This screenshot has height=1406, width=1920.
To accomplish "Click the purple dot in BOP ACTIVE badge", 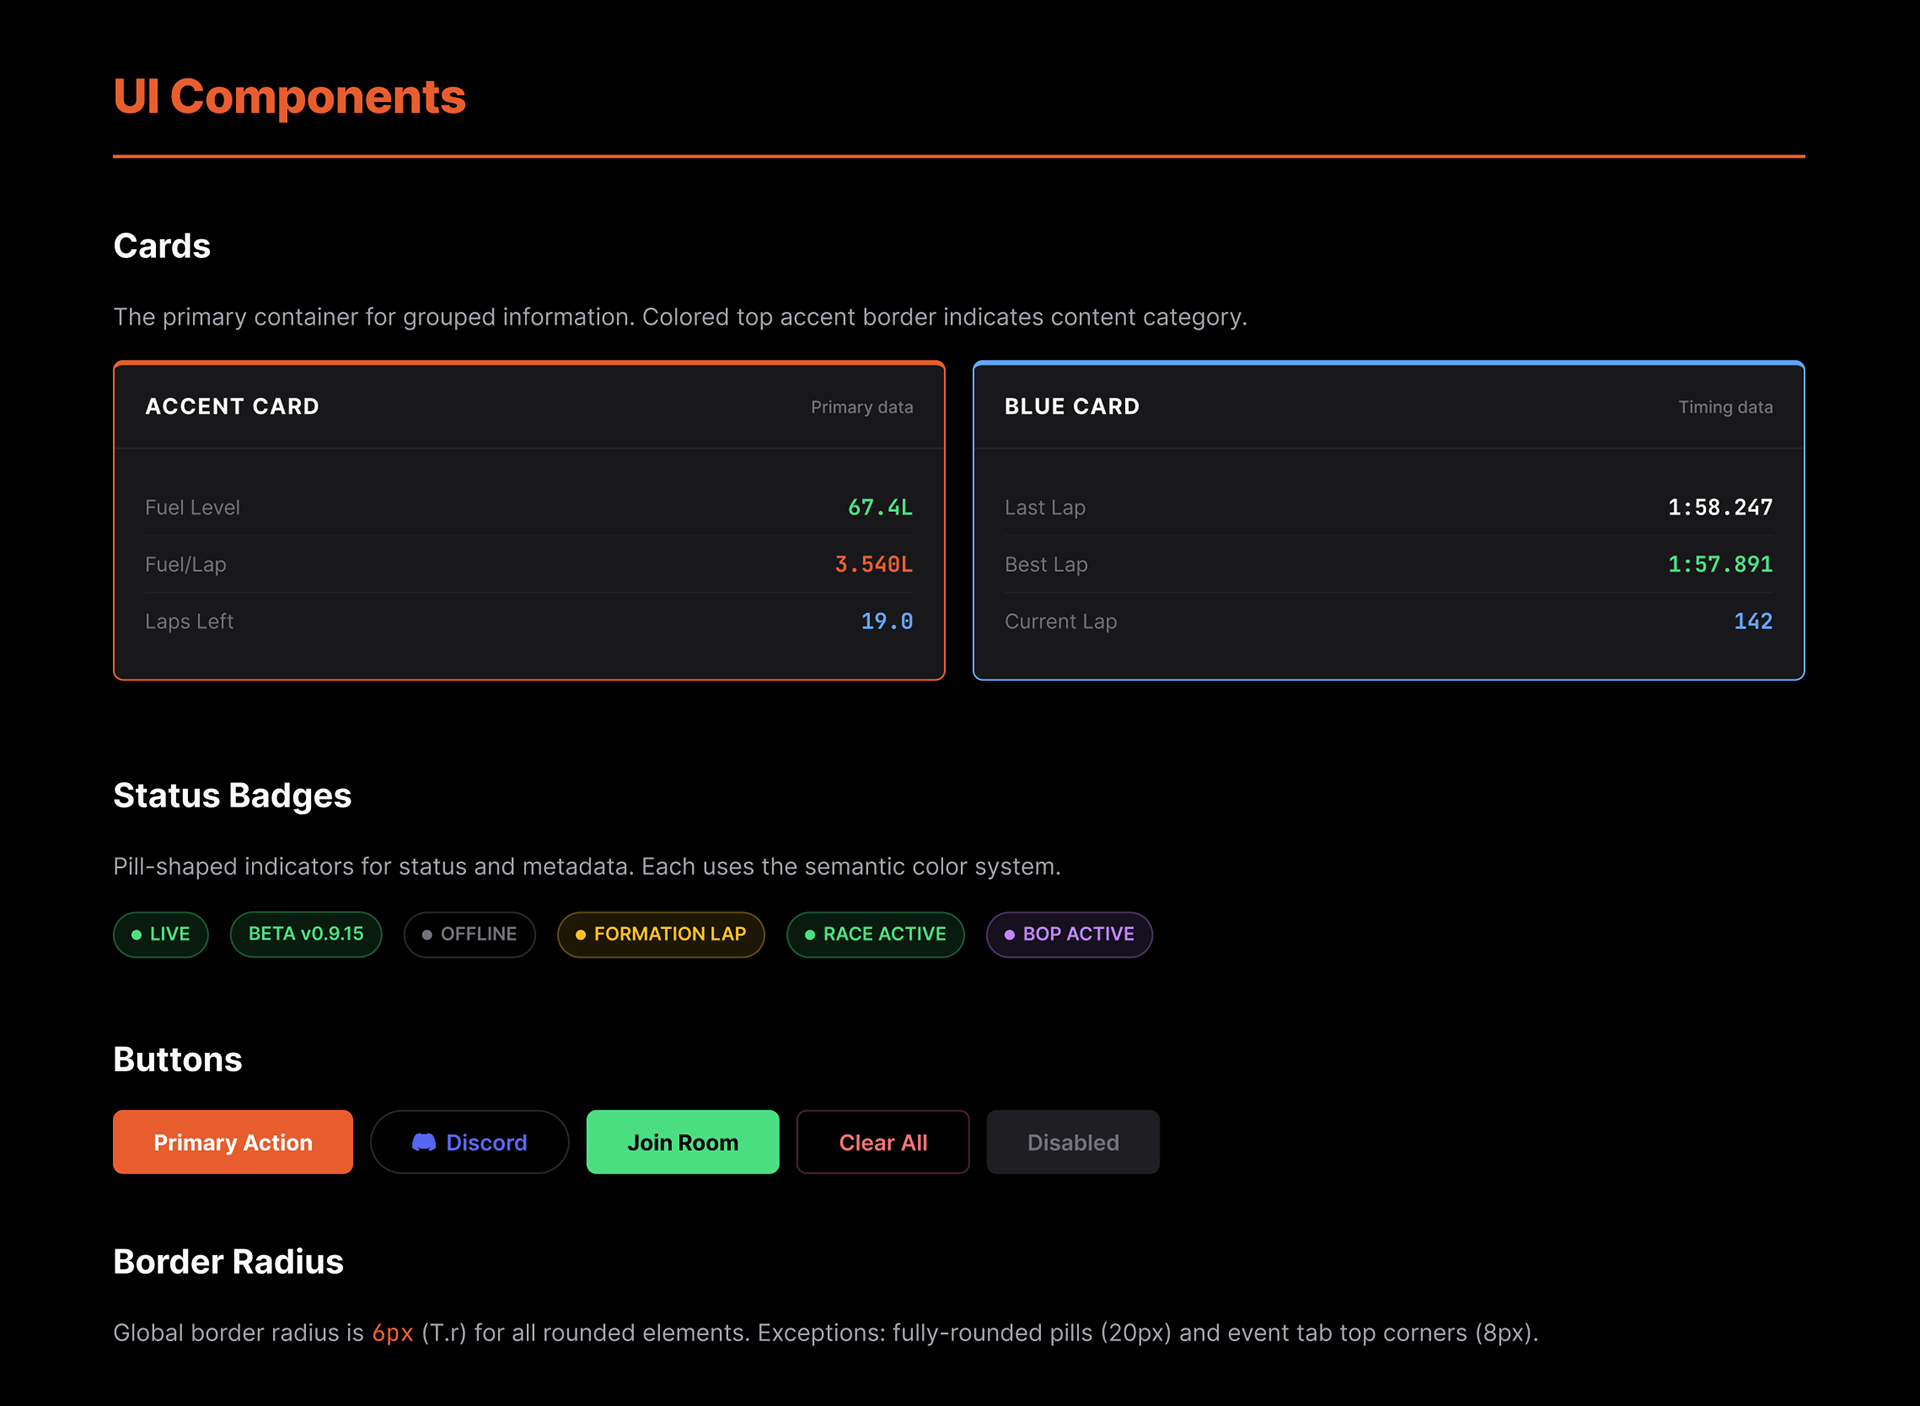I will coord(1009,935).
